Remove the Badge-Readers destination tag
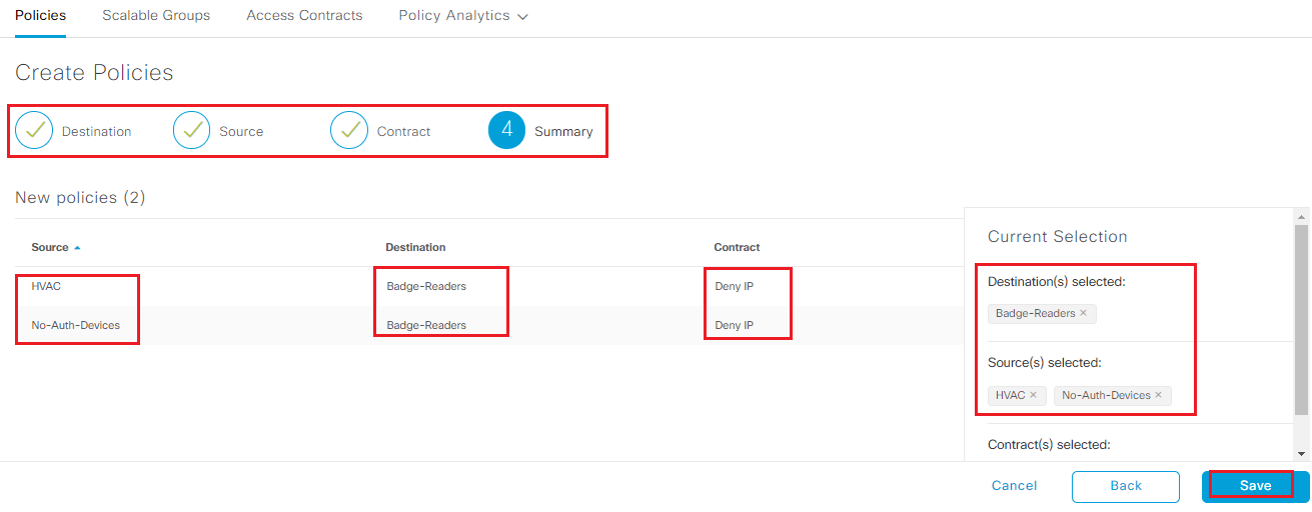Image resolution: width=1312 pixels, height=512 pixels. point(1083,313)
